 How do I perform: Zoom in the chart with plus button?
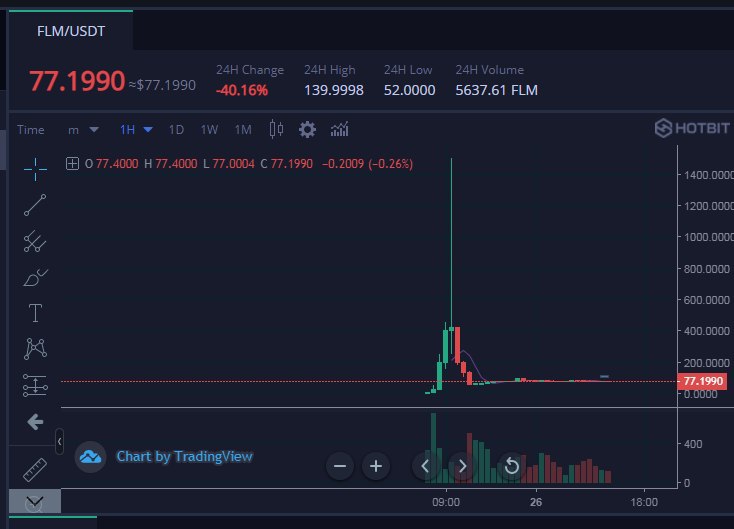pyautogui.click(x=376, y=466)
